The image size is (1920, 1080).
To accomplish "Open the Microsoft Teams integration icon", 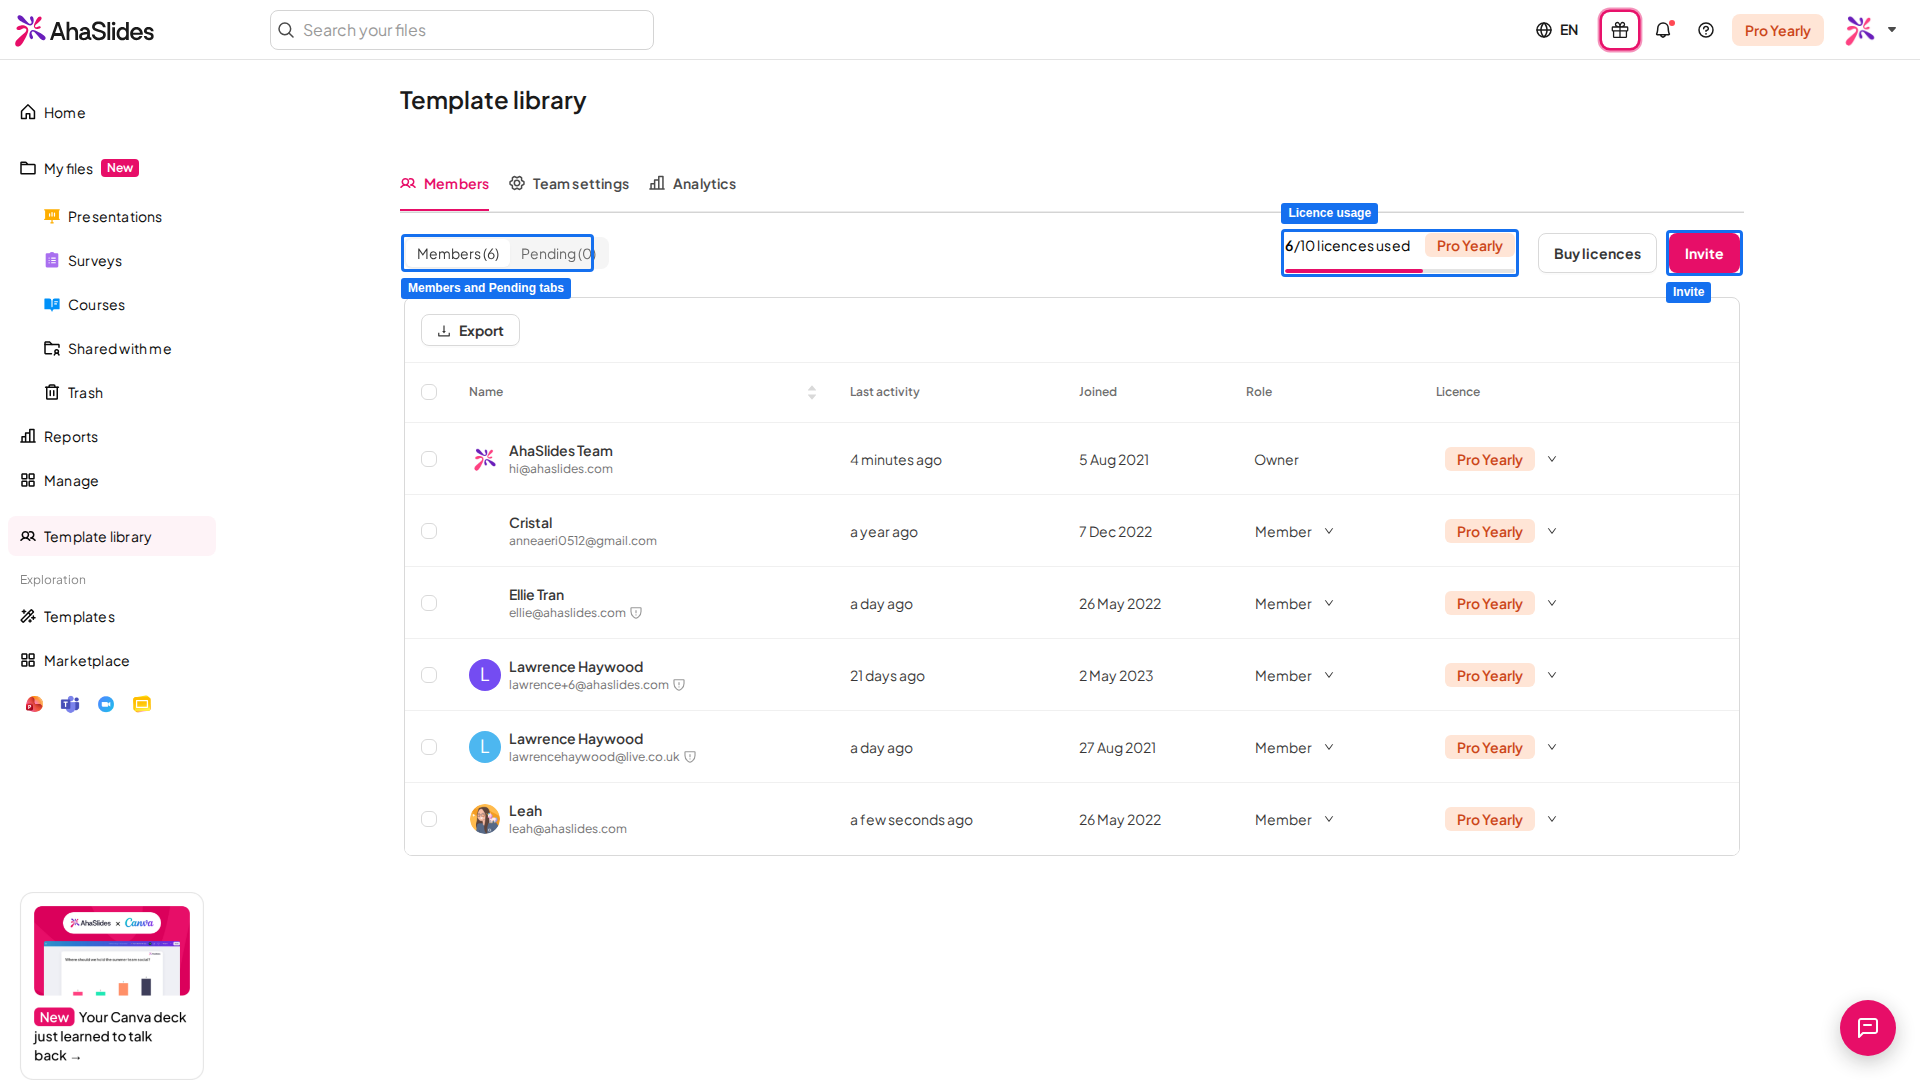I will pos(70,704).
